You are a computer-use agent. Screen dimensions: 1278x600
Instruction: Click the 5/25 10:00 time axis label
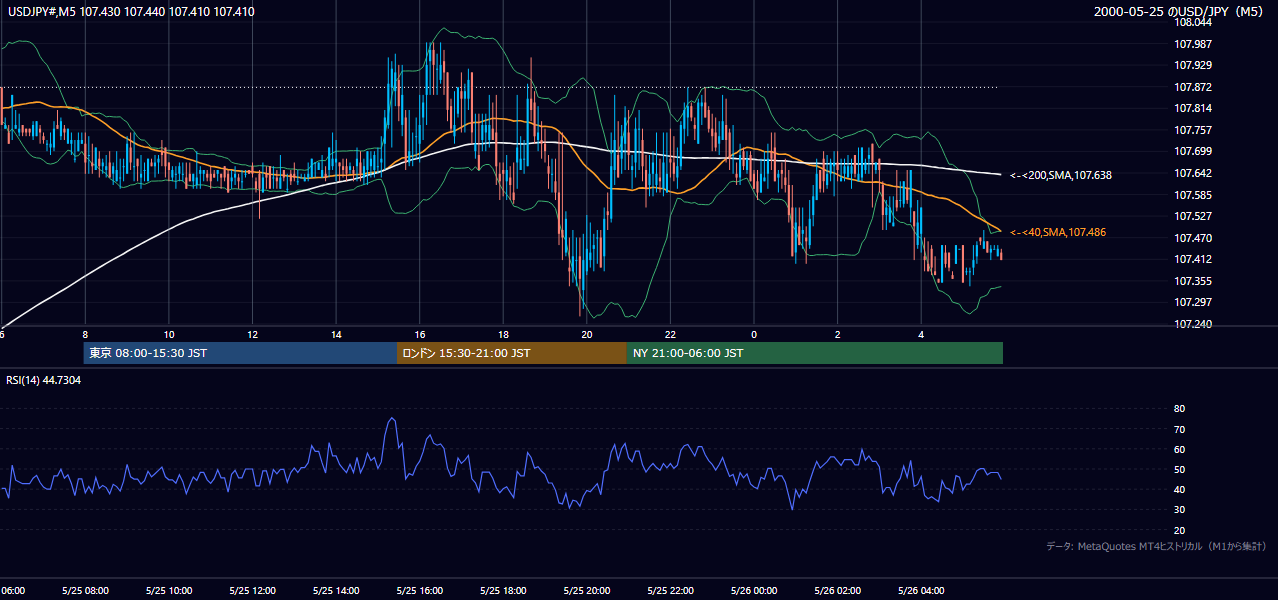click(169, 590)
